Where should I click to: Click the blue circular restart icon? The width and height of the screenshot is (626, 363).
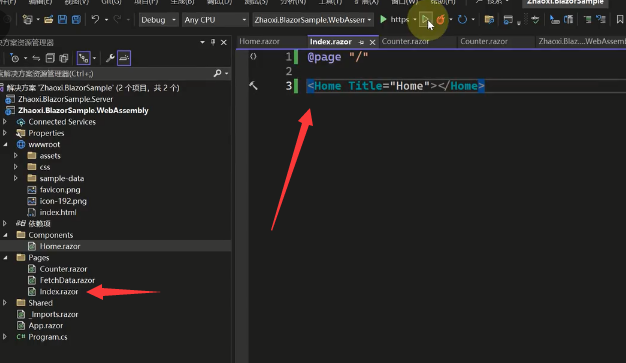[462, 19]
